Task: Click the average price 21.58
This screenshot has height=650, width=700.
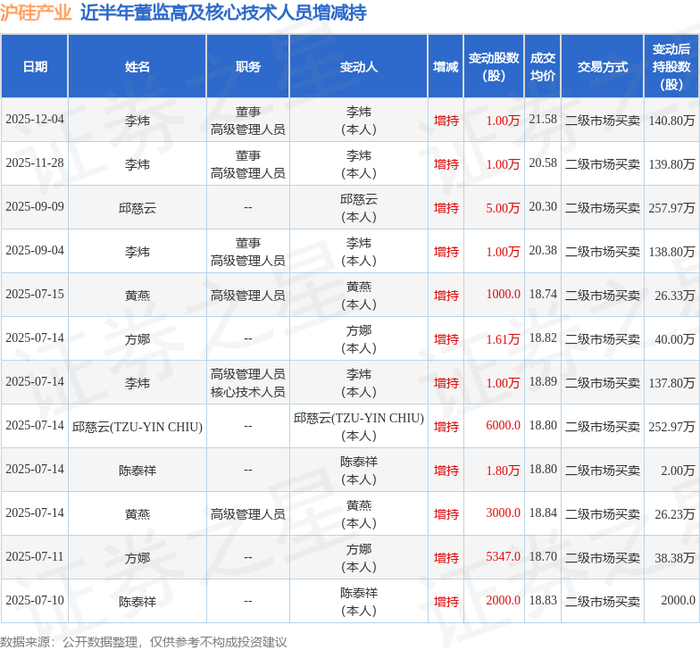Action: click(543, 119)
